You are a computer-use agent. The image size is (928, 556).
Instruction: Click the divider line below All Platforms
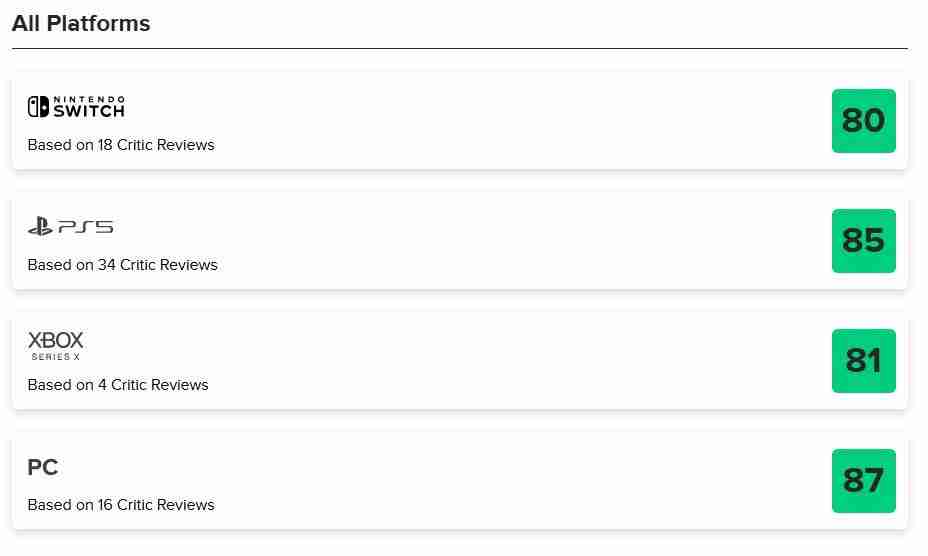(x=460, y=48)
